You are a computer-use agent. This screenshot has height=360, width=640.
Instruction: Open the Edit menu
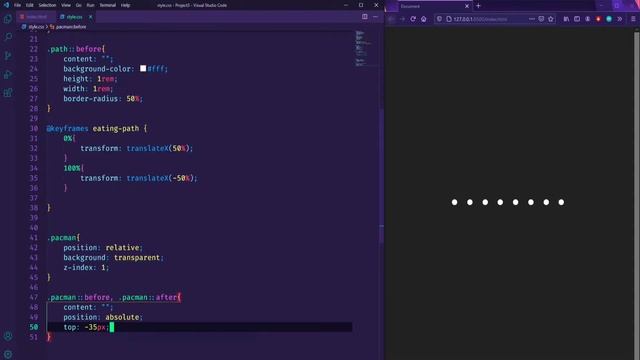pos(30,5)
